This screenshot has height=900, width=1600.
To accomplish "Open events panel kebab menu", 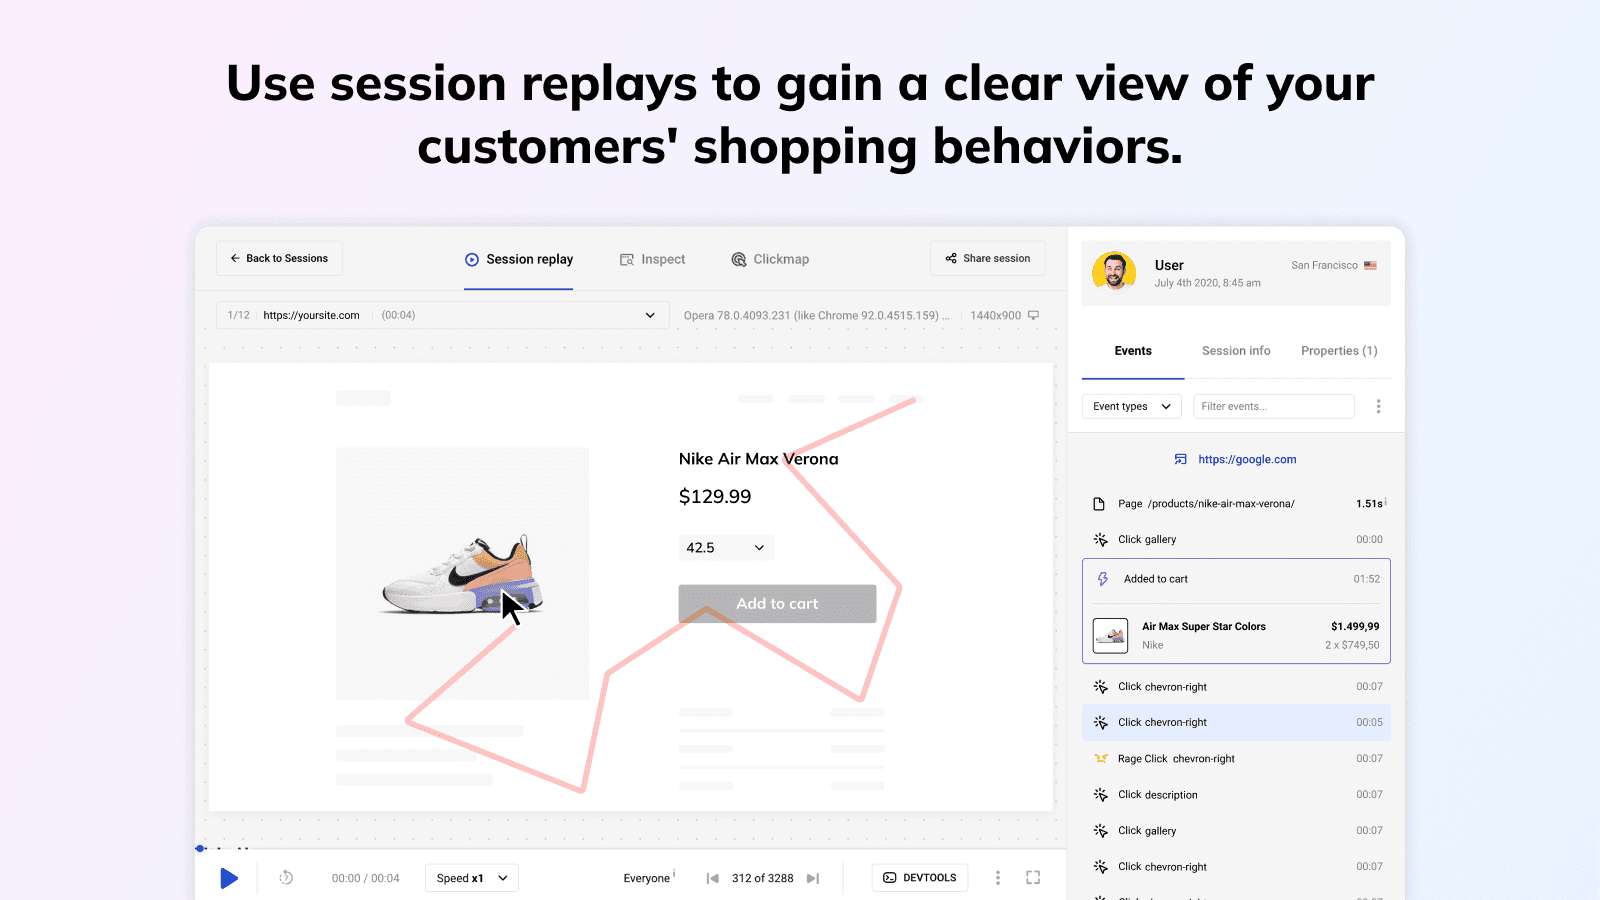I will tap(1378, 406).
